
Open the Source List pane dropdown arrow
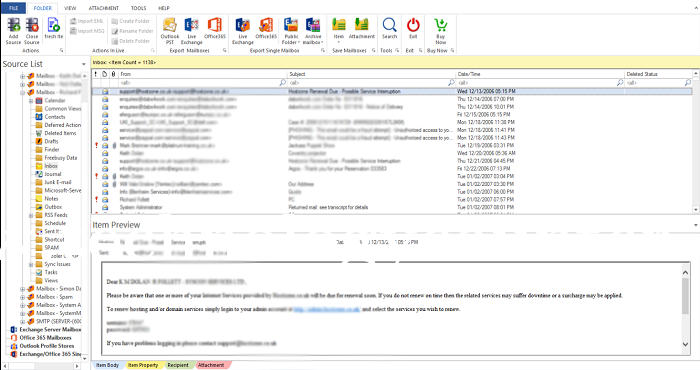pos(83,64)
